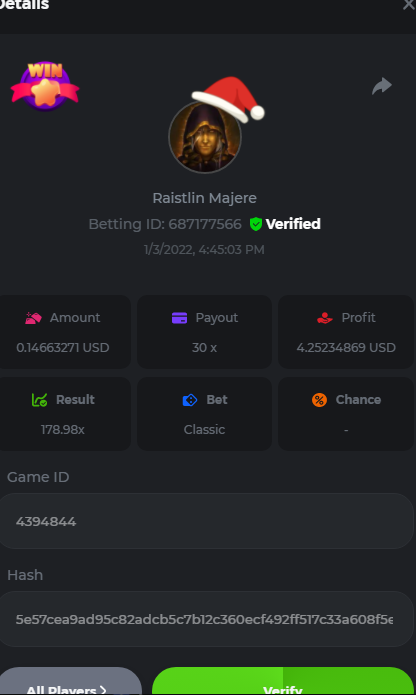Click the pink Amount icon

pyautogui.click(x=33, y=318)
